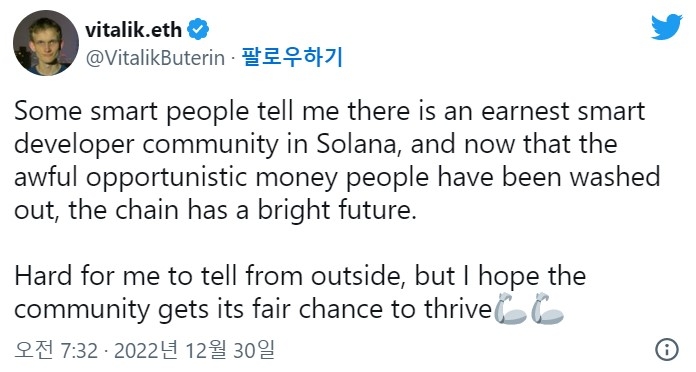
Task: Click the first flexed arm emoji
Action: pos(510,308)
